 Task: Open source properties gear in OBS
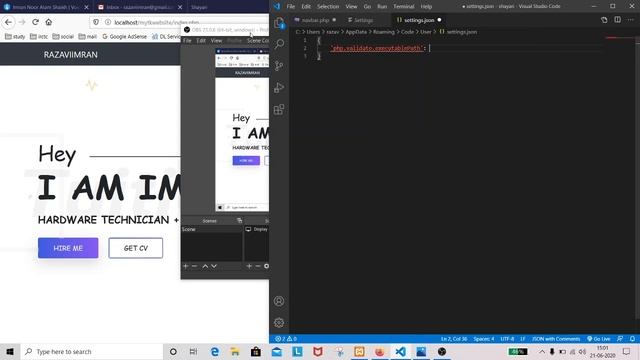(x=267, y=266)
